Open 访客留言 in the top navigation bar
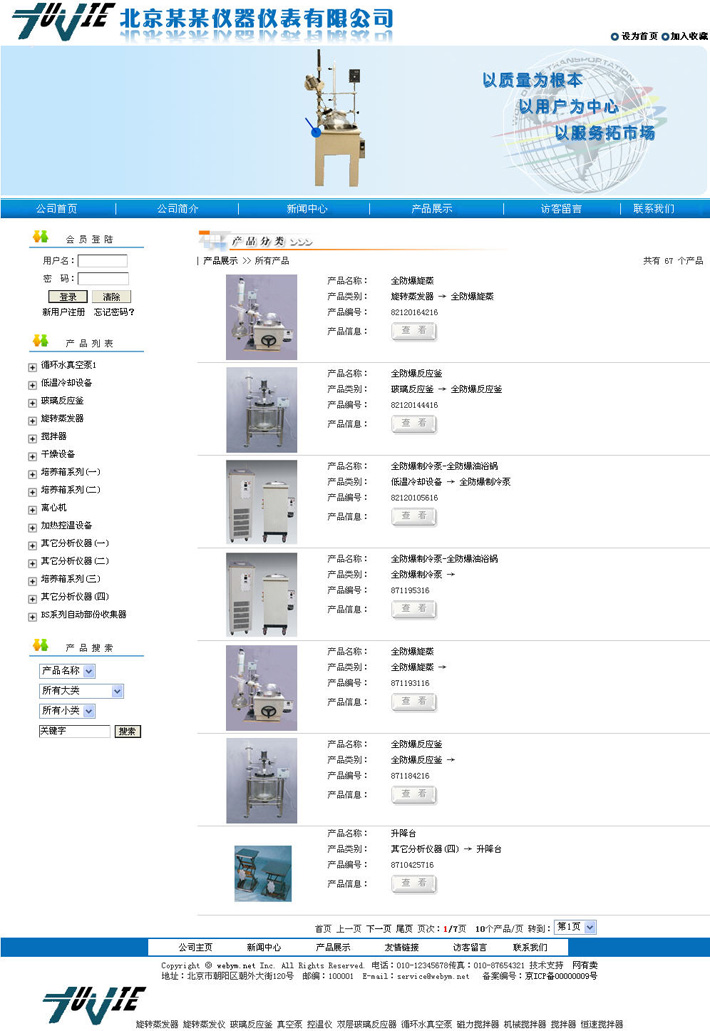This screenshot has width=710, height=1031. [x=561, y=208]
